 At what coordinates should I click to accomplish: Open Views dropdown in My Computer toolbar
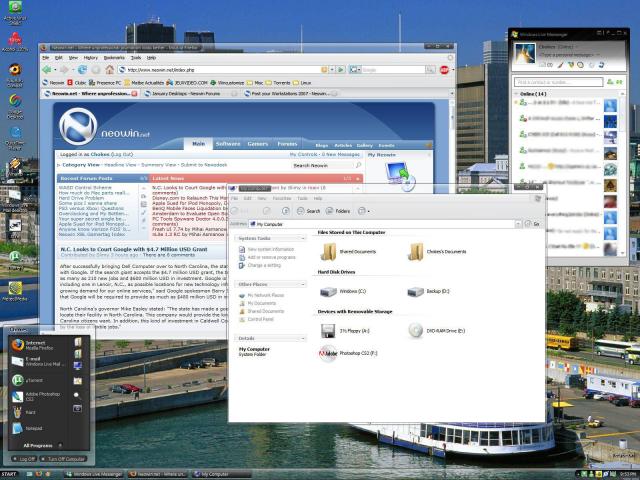pyautogui.click(x=364, y=211)
